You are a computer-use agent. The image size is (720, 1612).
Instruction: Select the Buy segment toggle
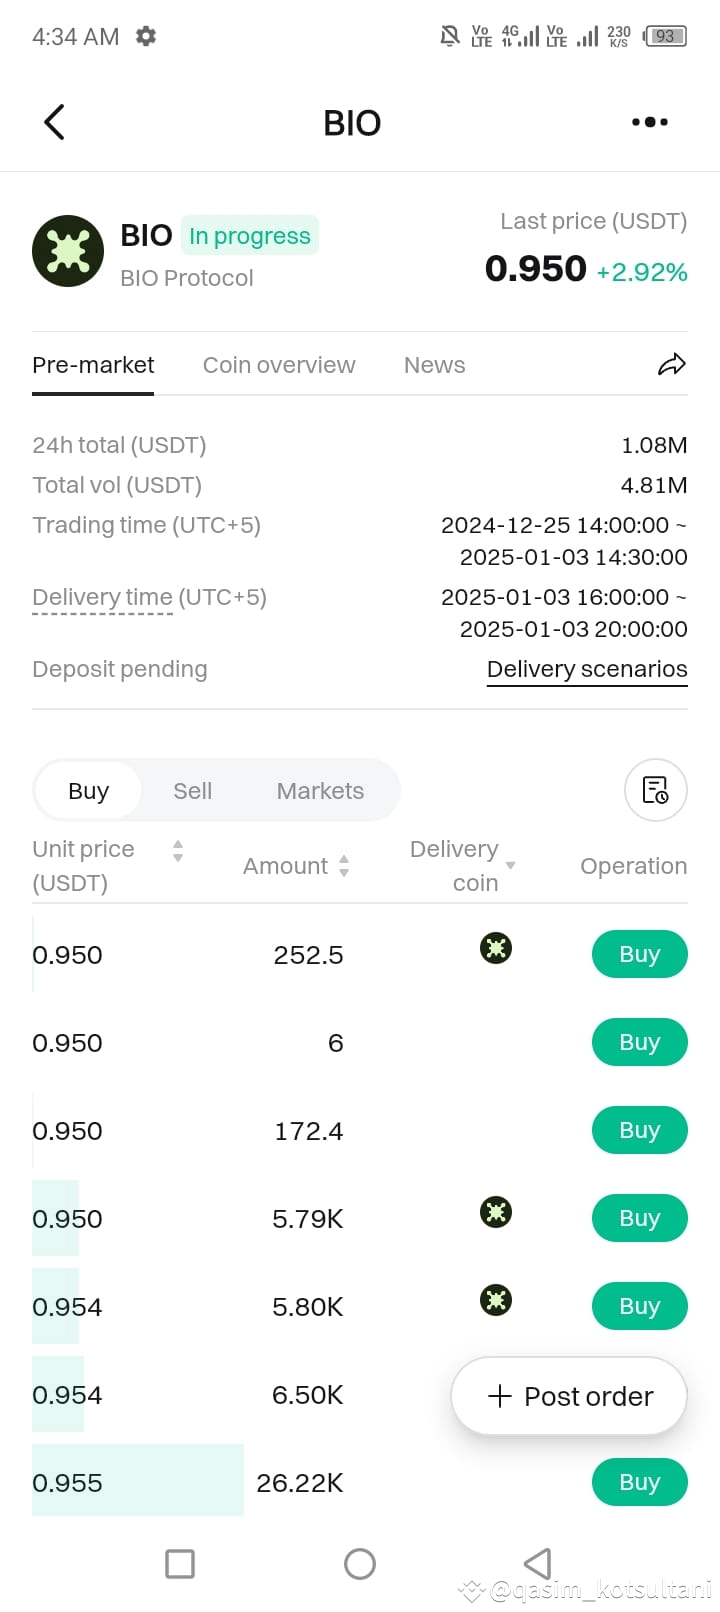click(x=88, y=791)
